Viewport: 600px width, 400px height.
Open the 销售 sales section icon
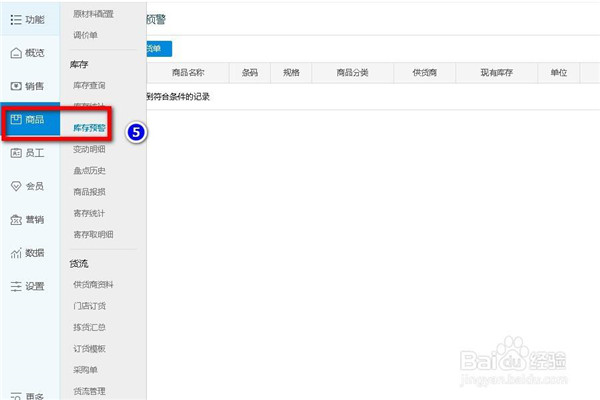[x=16, y=86]
